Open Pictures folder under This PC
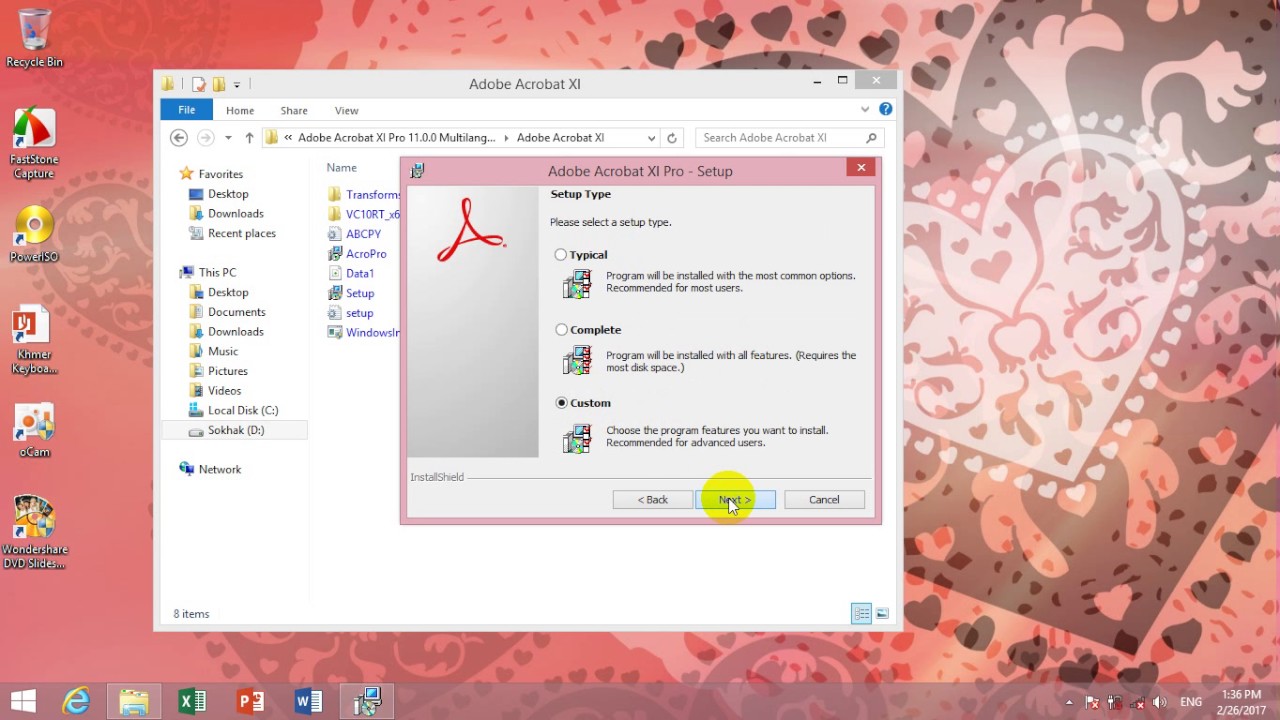Viewport: 1280px width, 720px height. point(228,371)
